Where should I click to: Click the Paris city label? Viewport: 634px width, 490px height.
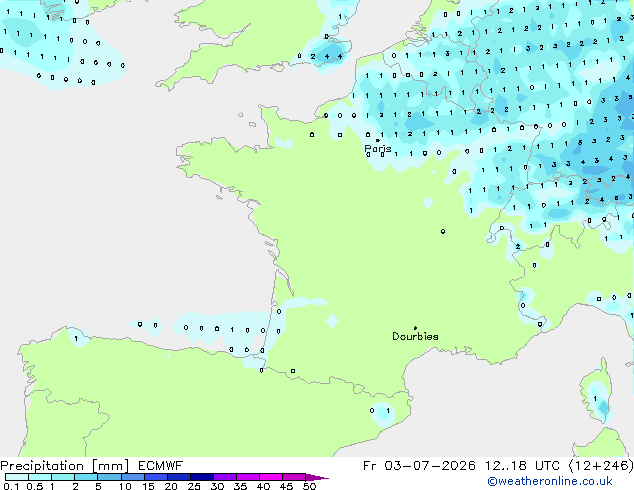[378, 148]
